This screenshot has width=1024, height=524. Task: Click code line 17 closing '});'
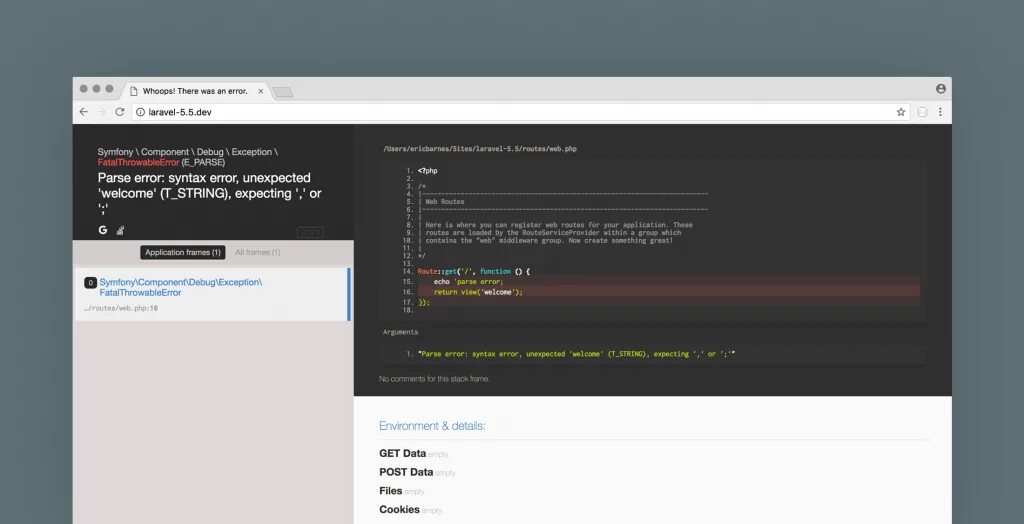[x=424, y=303]
